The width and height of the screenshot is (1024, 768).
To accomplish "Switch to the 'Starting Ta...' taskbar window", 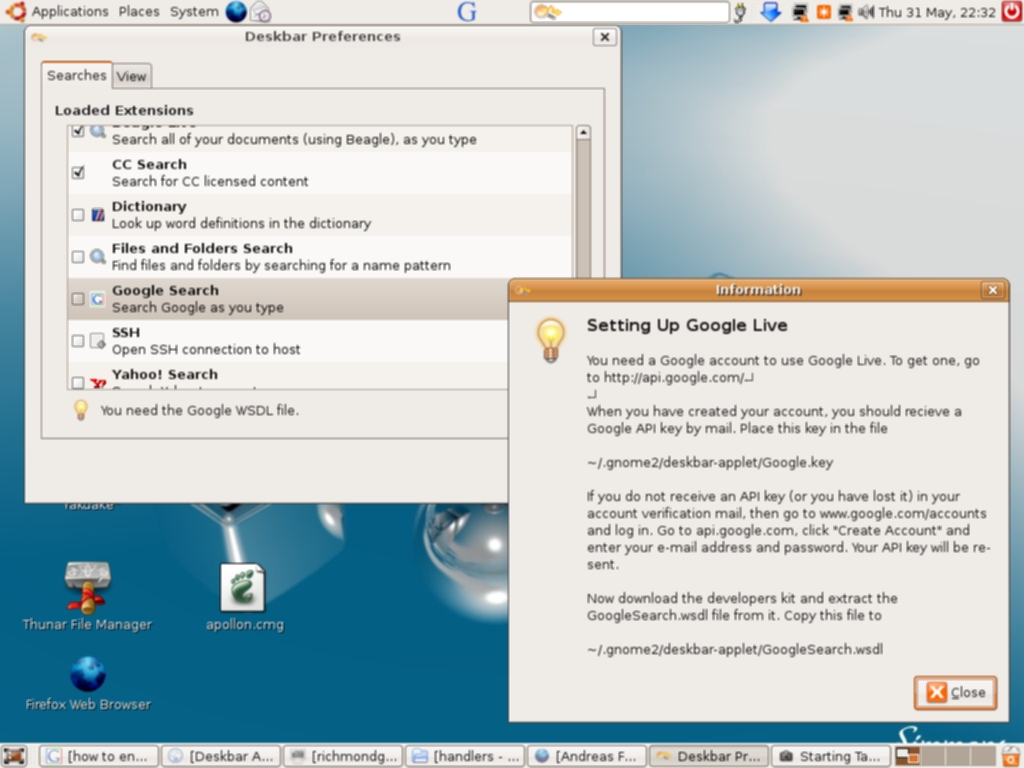I will click(831, 756).
